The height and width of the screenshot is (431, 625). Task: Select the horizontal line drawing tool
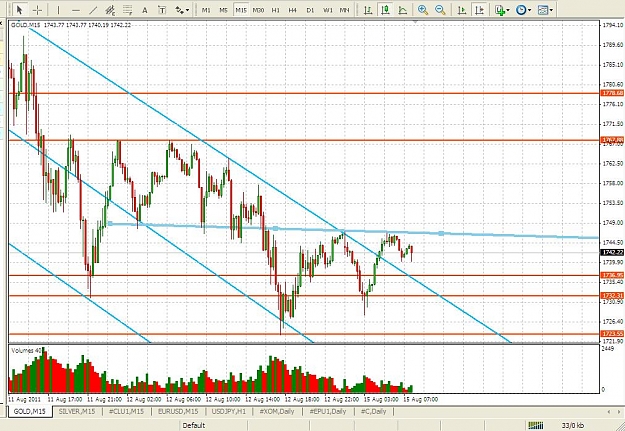76,10
